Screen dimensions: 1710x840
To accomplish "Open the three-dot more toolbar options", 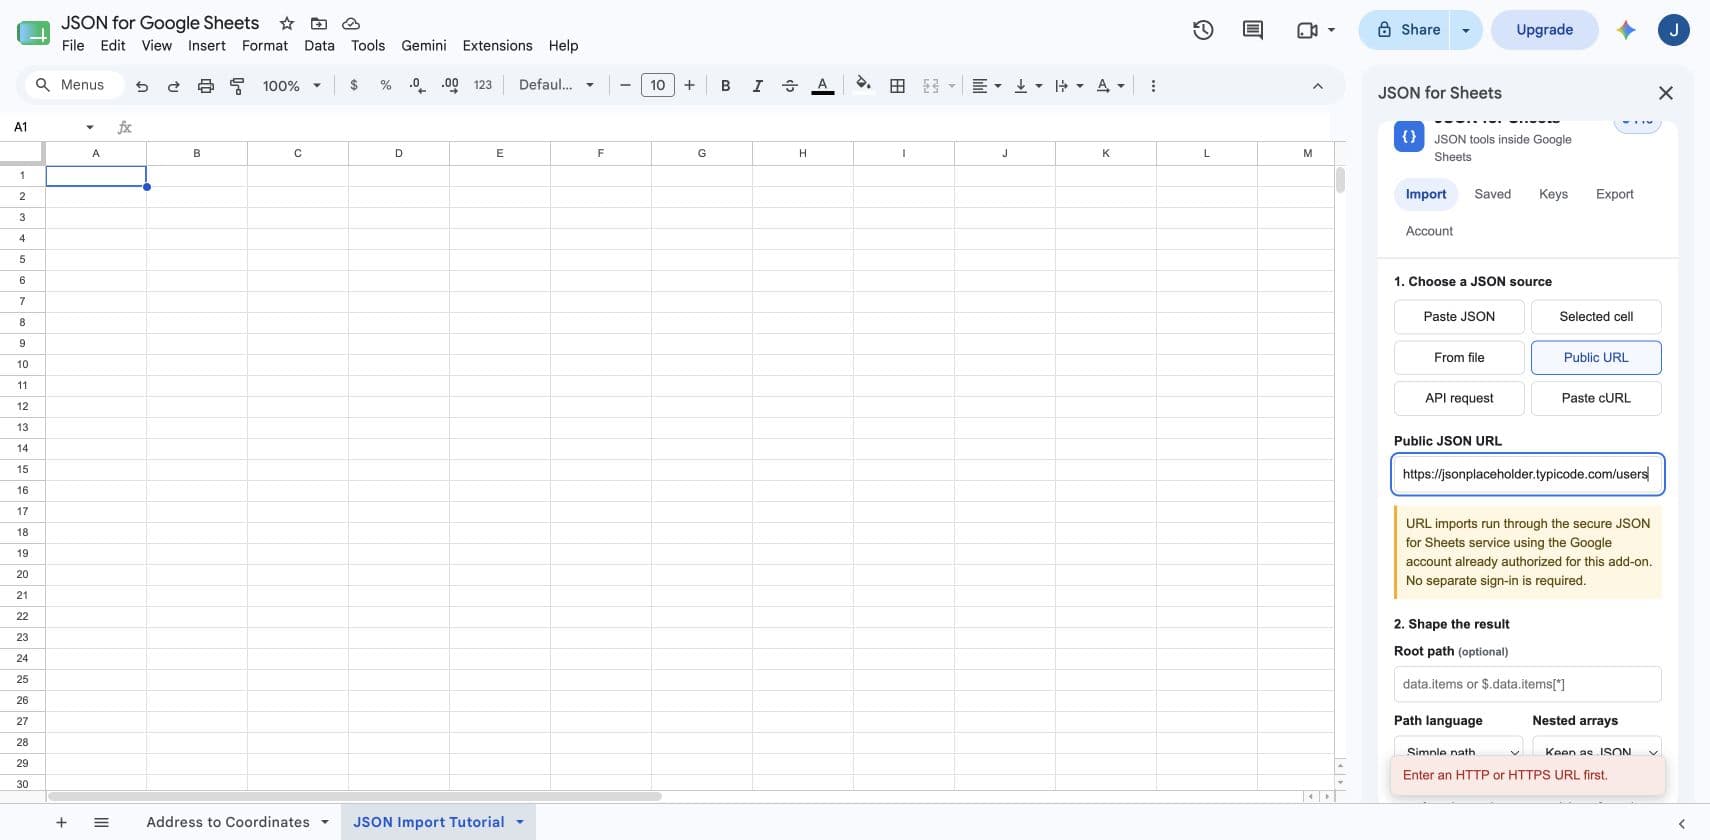I will pos(1153,85).
